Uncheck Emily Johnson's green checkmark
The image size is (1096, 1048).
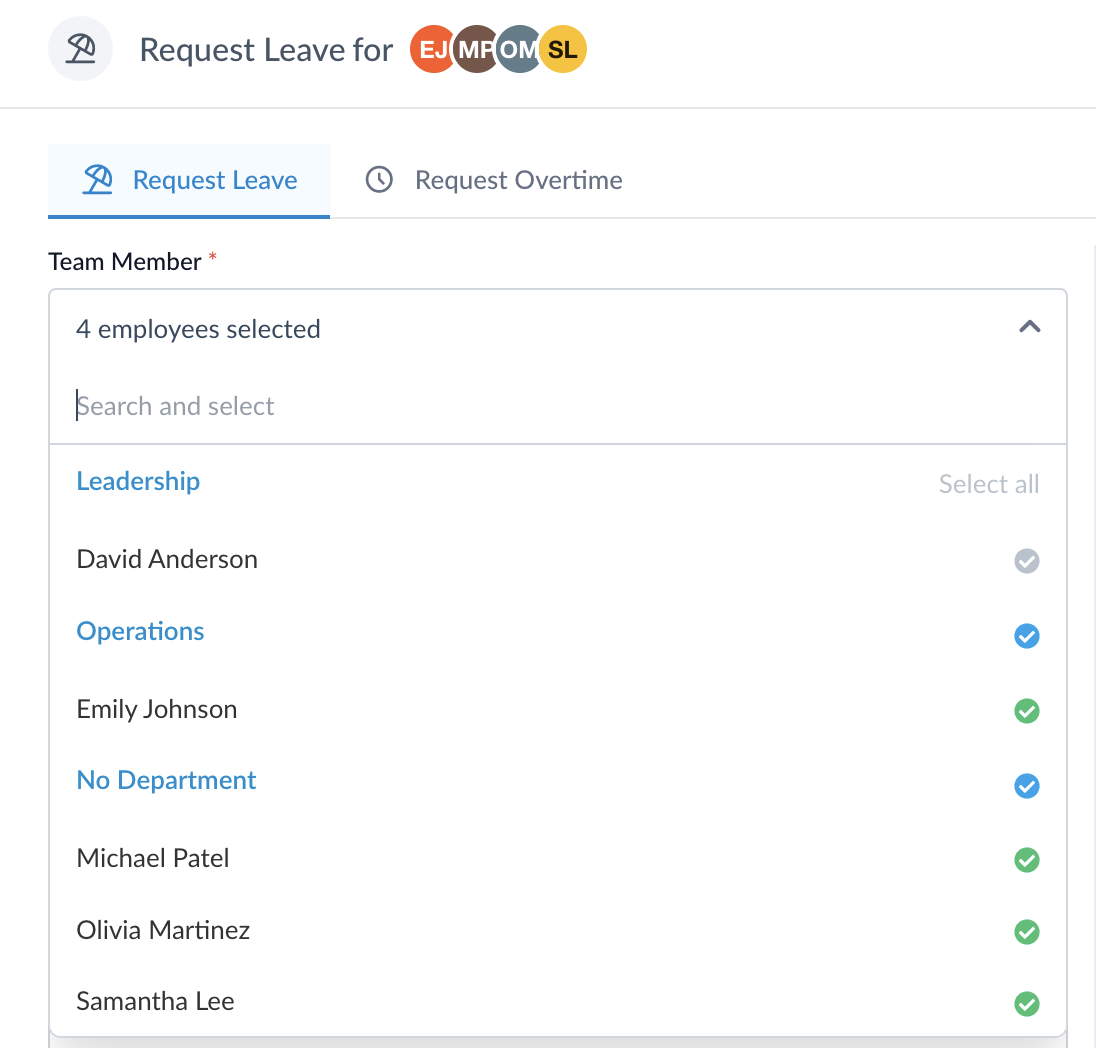pos(1026,710)
